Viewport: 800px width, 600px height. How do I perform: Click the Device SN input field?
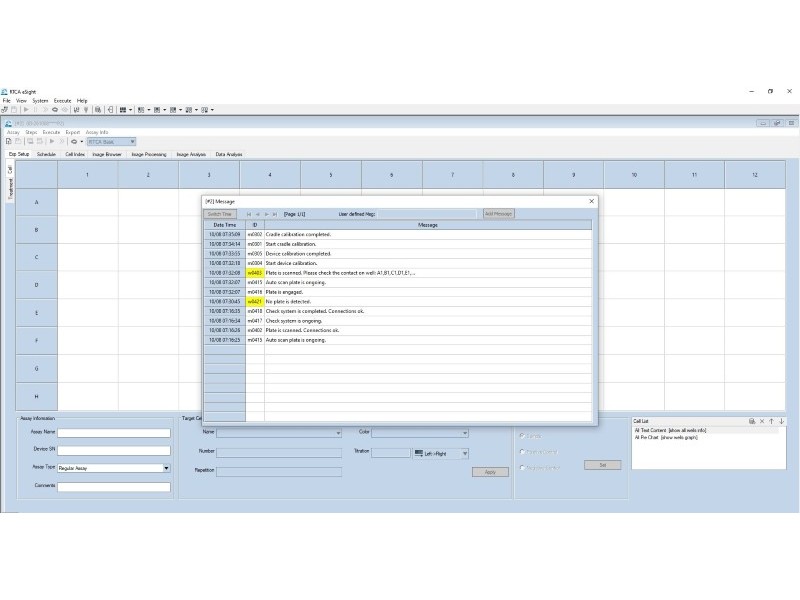[x=114, y=450]
